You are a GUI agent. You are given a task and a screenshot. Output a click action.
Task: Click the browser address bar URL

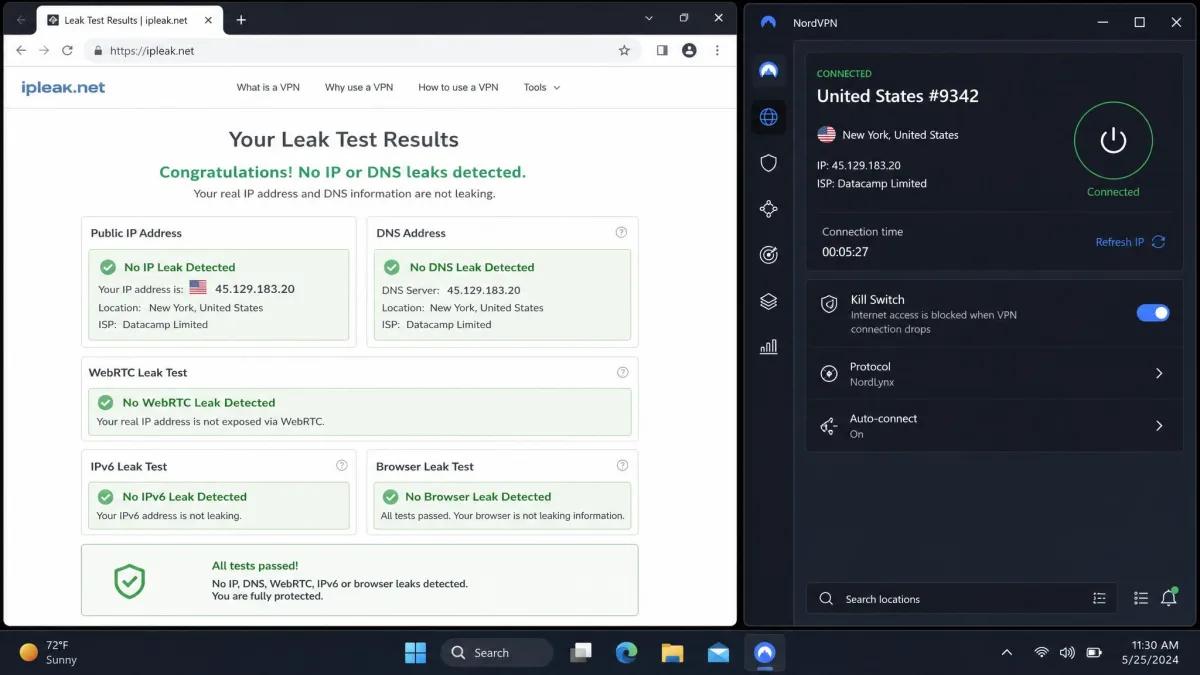(x=151, y=50)
